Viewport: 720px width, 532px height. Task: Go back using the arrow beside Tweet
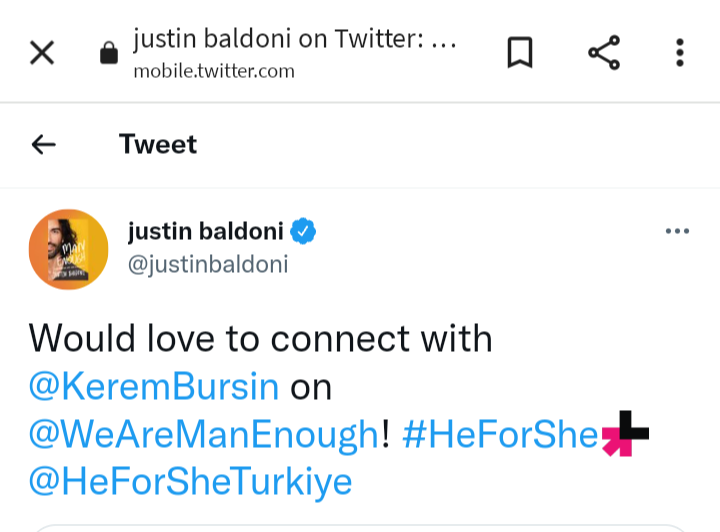[x=44, y=145]
